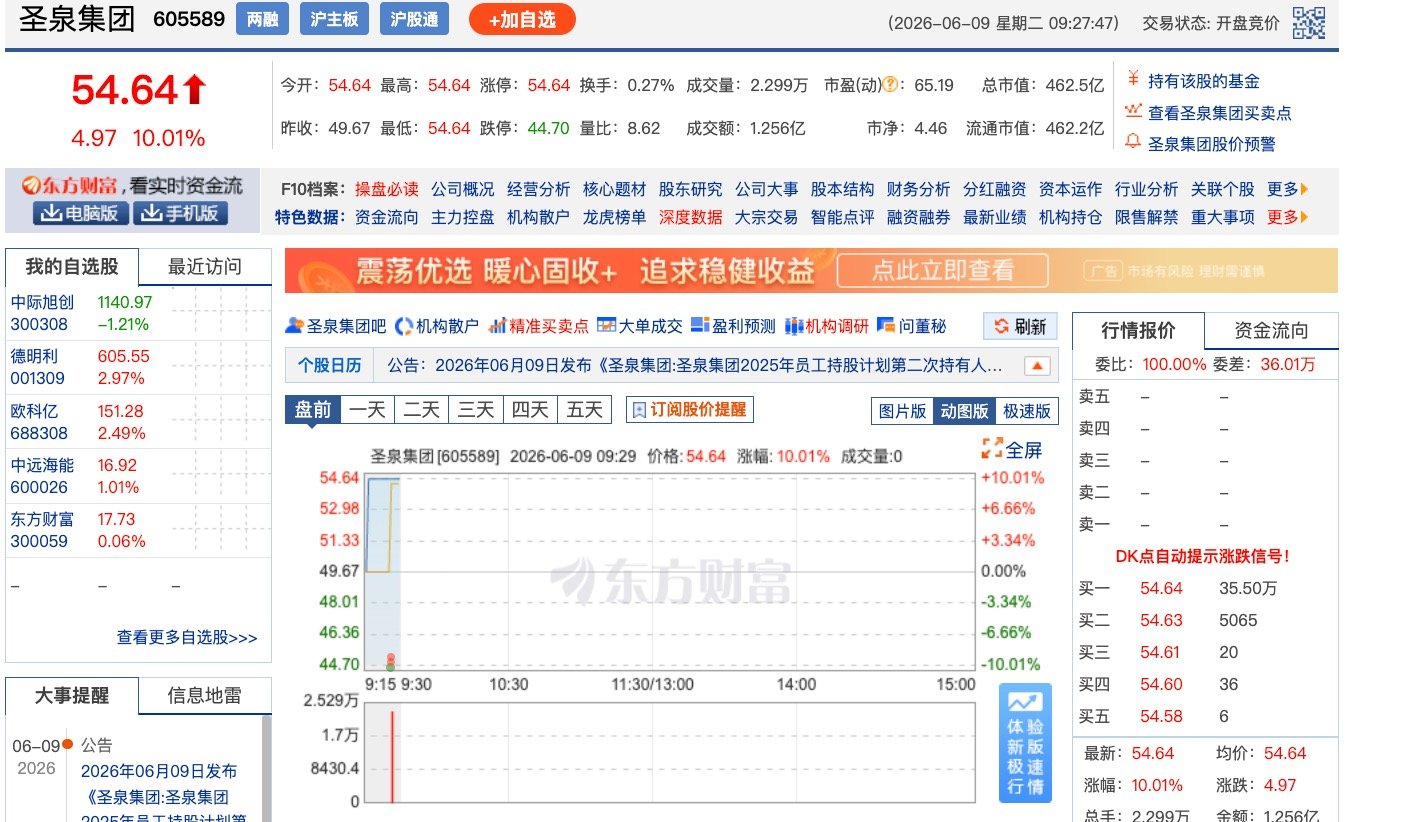The height and width of the screenshot is (822, 1408).
Task: Switch to 资金流向 tab in quote panel
Action: 1271,331
